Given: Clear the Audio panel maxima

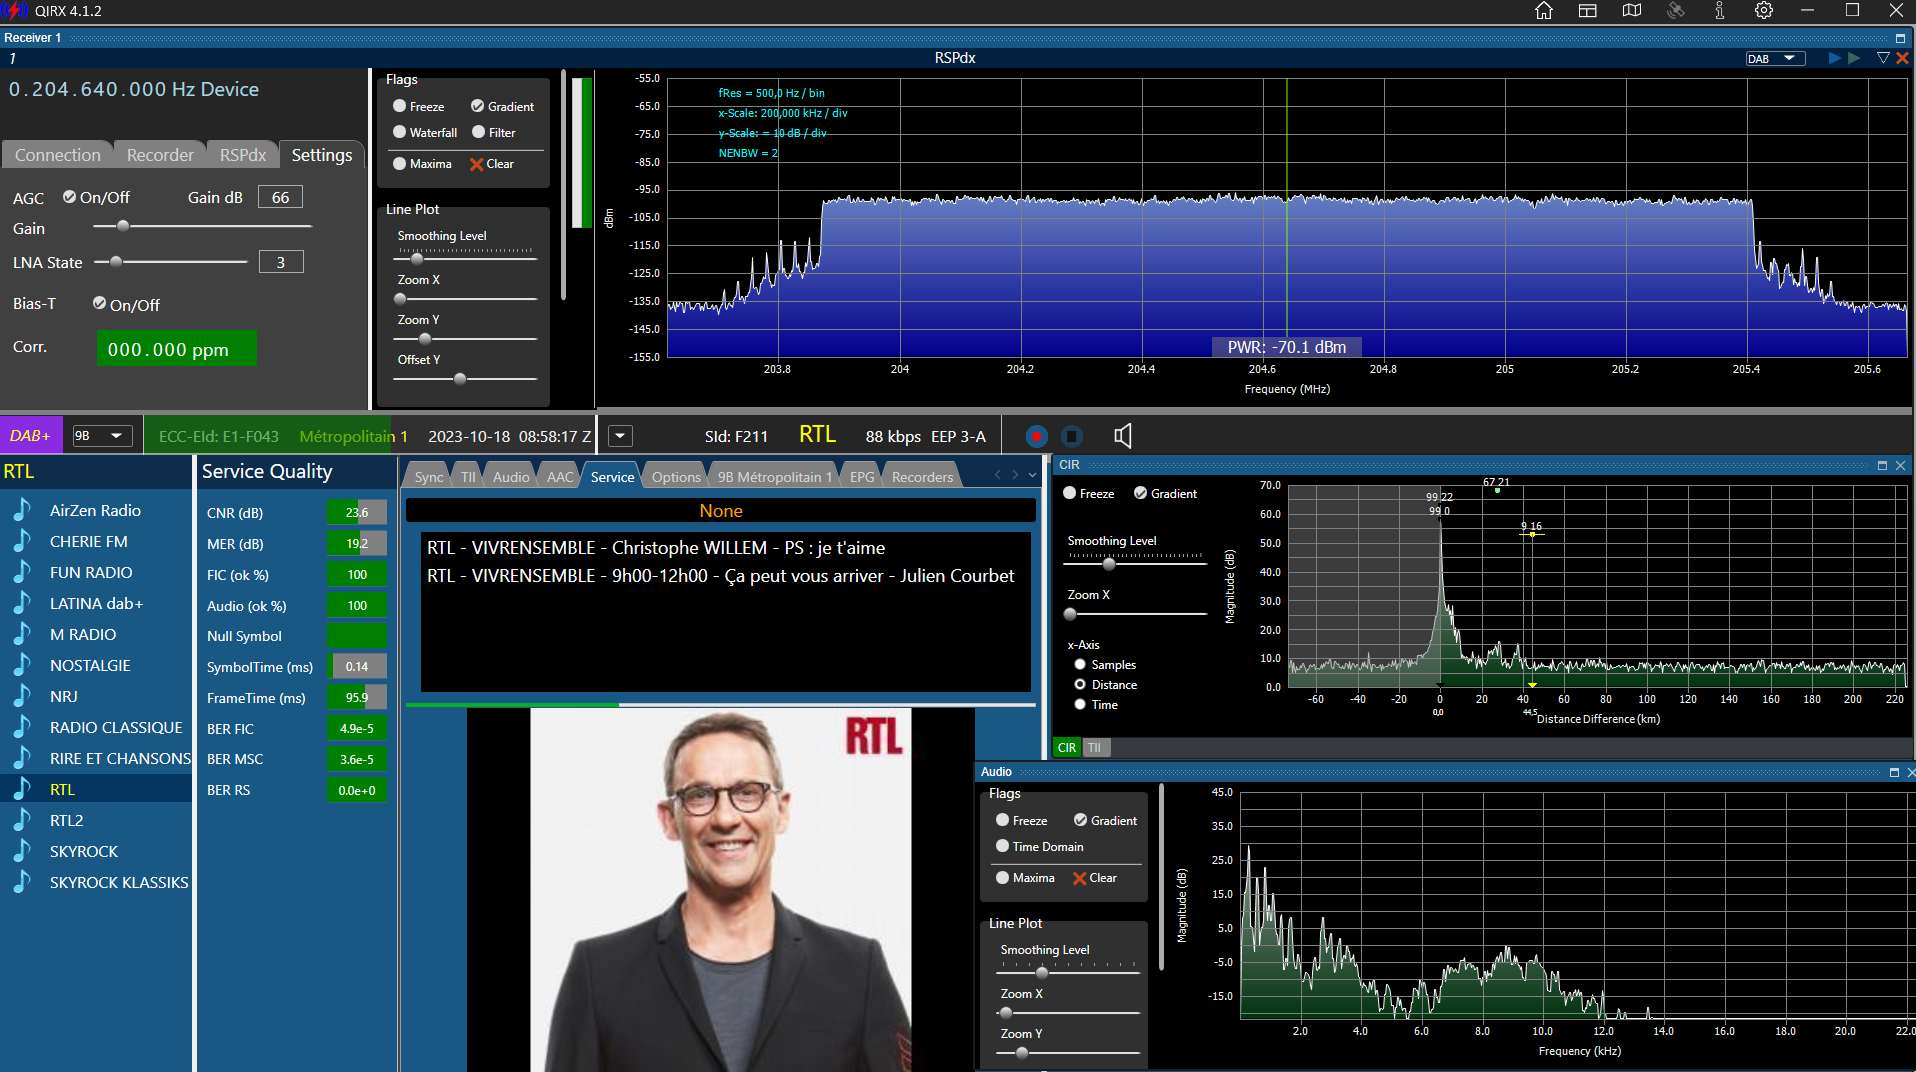Looking at the screenshot, I should tap(1095, 878).
